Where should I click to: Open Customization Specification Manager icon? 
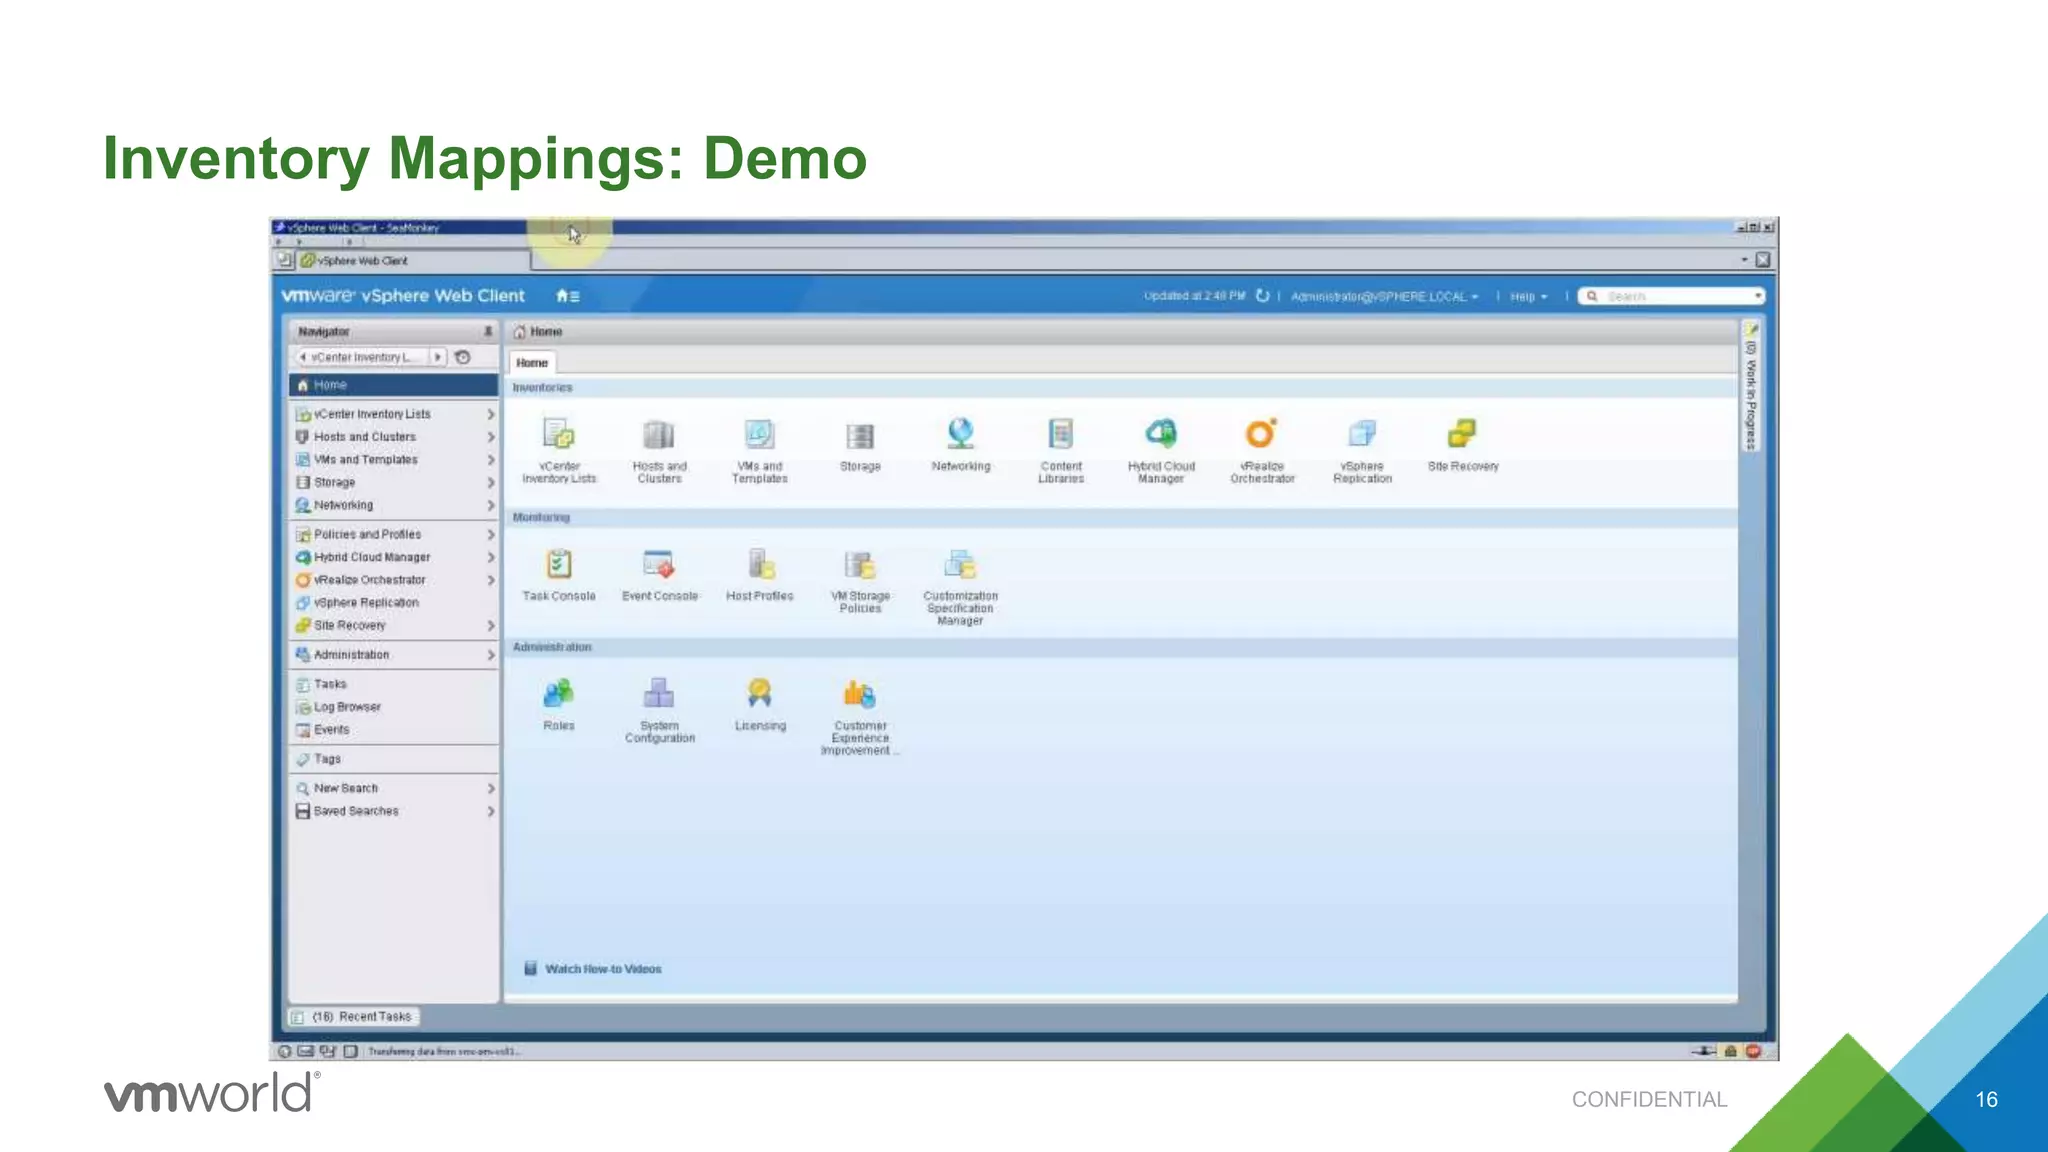click(960, 564)
